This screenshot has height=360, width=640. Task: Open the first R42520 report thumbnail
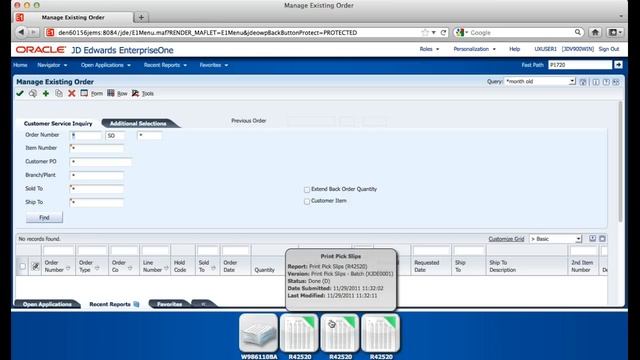(299, 333)
